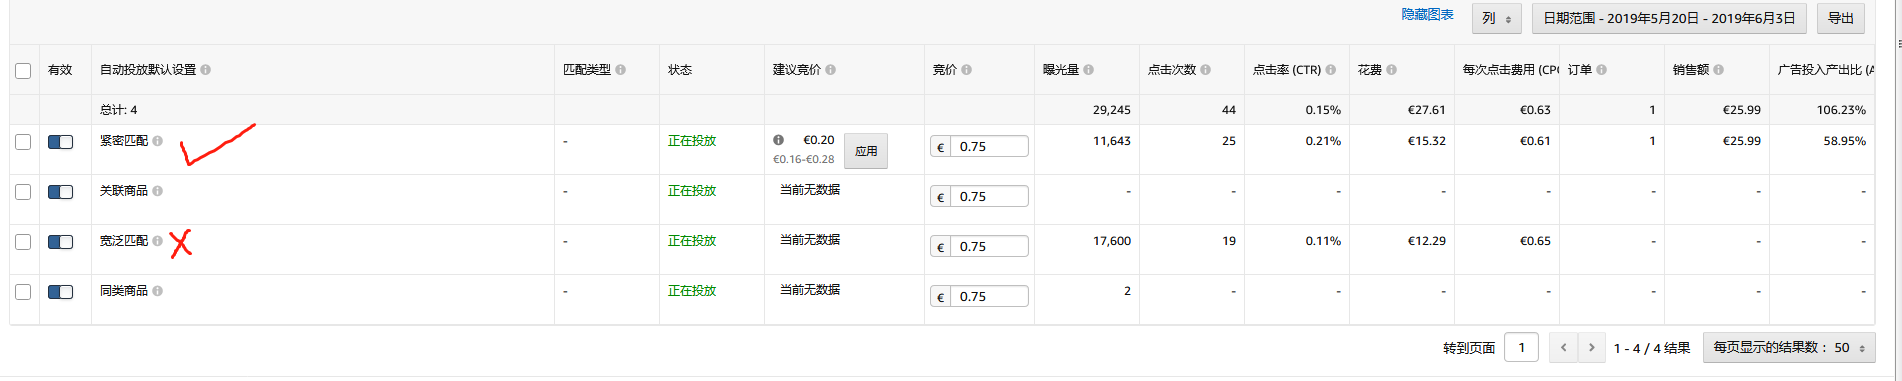
Task: Click info icon beside 紧密匹配
Action: pyautogui.click(x=157, y=141)
